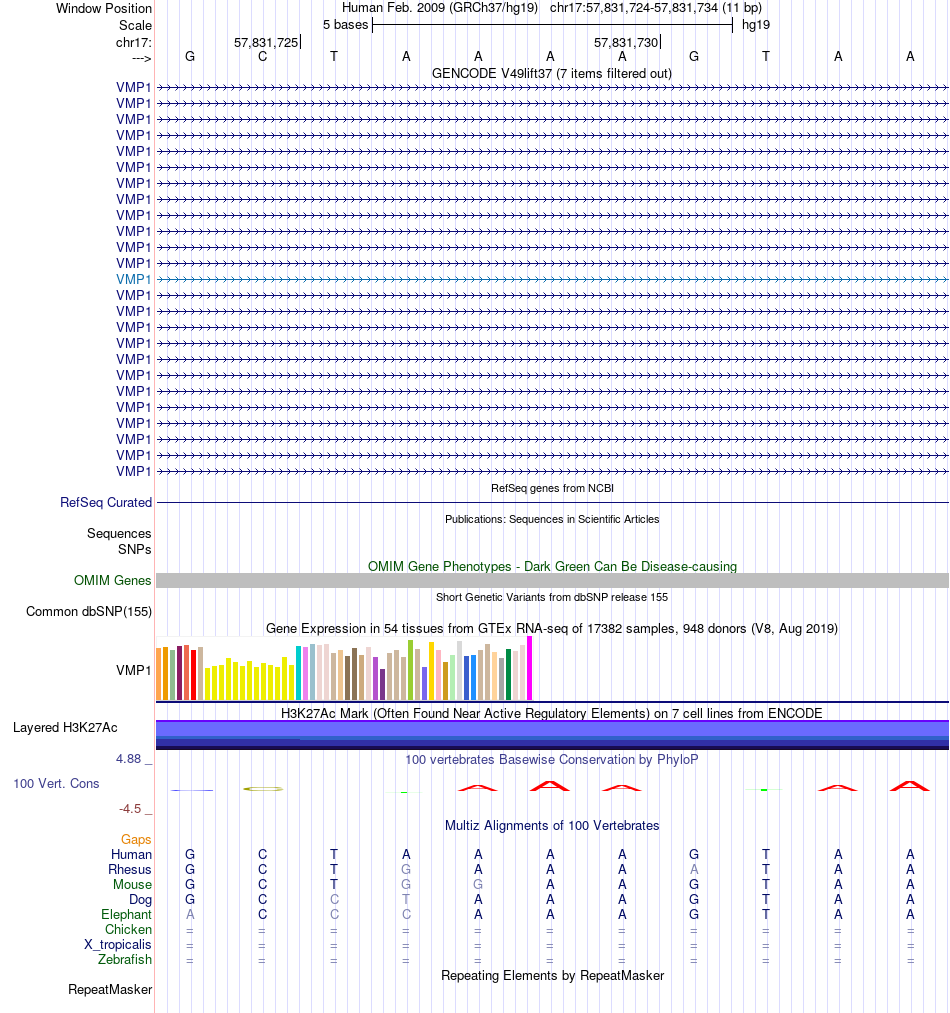The image size is (950, 1013).
Task: Click the Dog species row label
Action: pyautogui.click(x=140, y=899)
